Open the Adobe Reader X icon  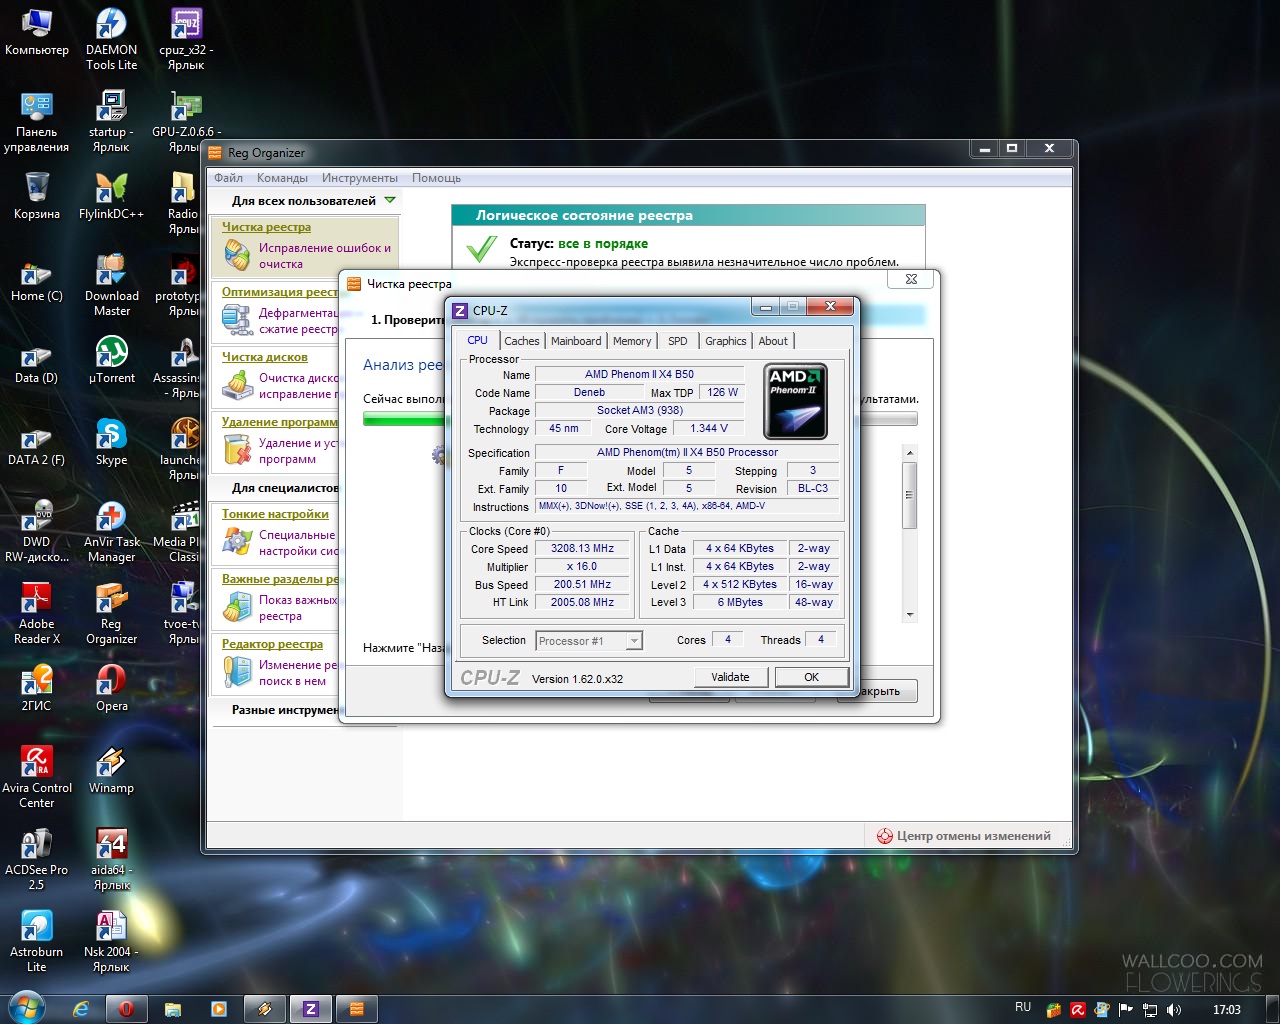[x=37, y=599]
